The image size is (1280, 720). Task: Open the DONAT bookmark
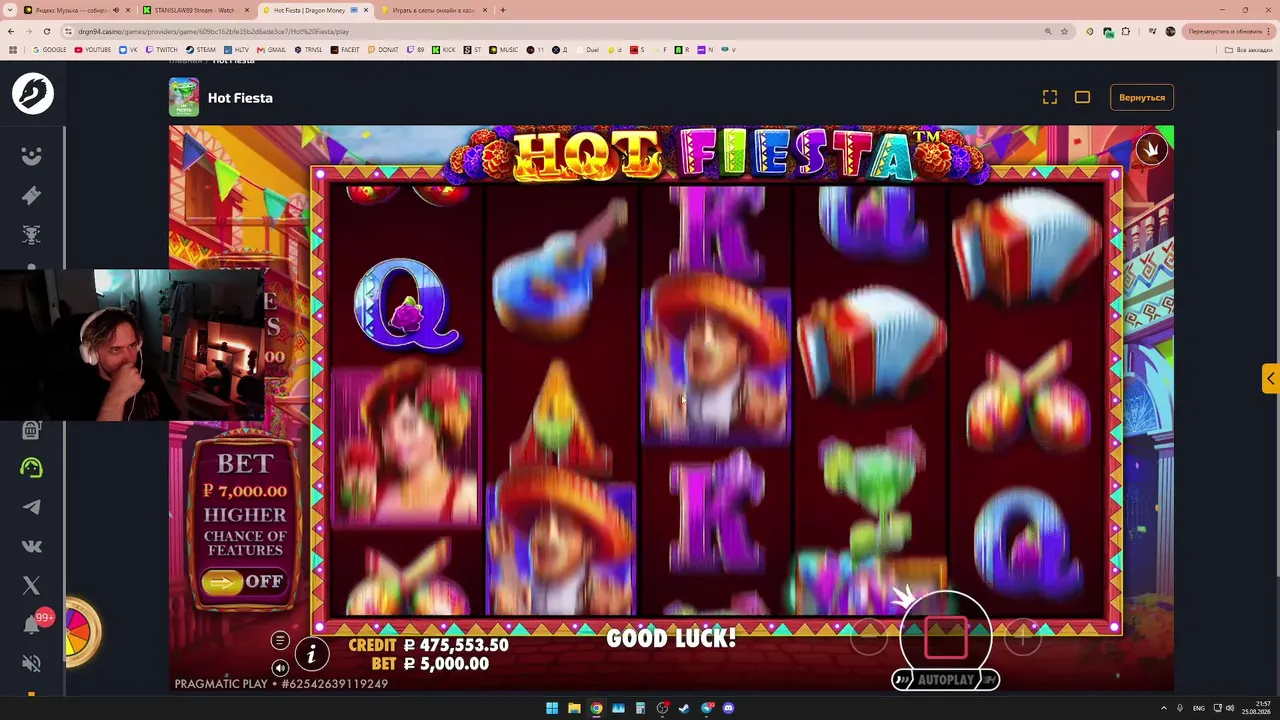[384, 49]
